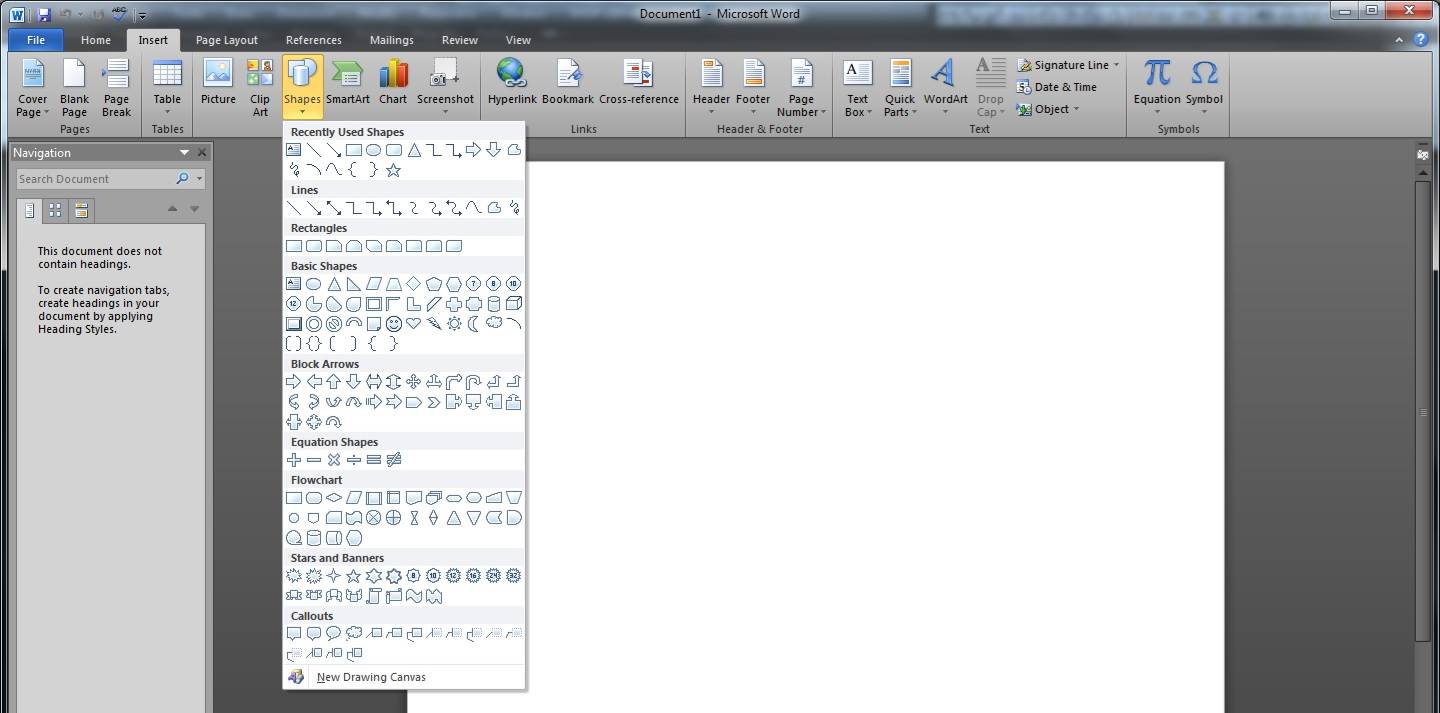
Task: Click Save in the Quick Access Toolbar
Action: [x=44, y=15]
